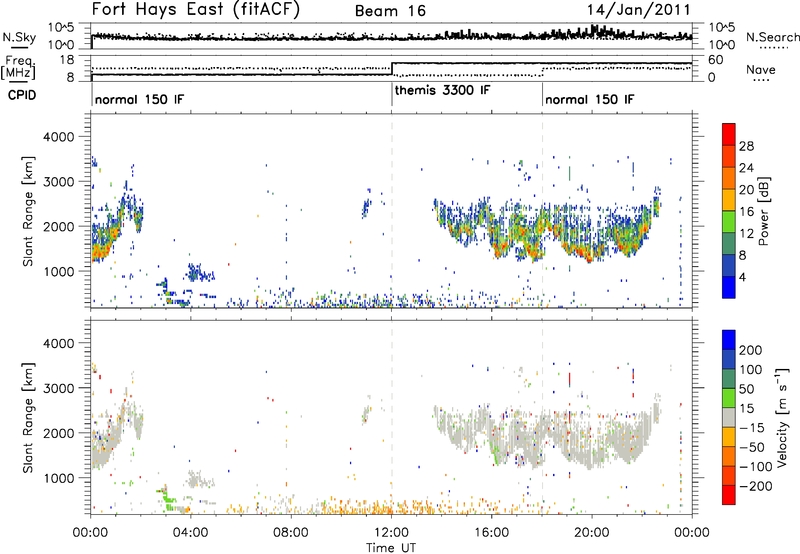Click the dashed 12:00 marker line in power panel
Screen dimensions: 800x554
point(392,211)
